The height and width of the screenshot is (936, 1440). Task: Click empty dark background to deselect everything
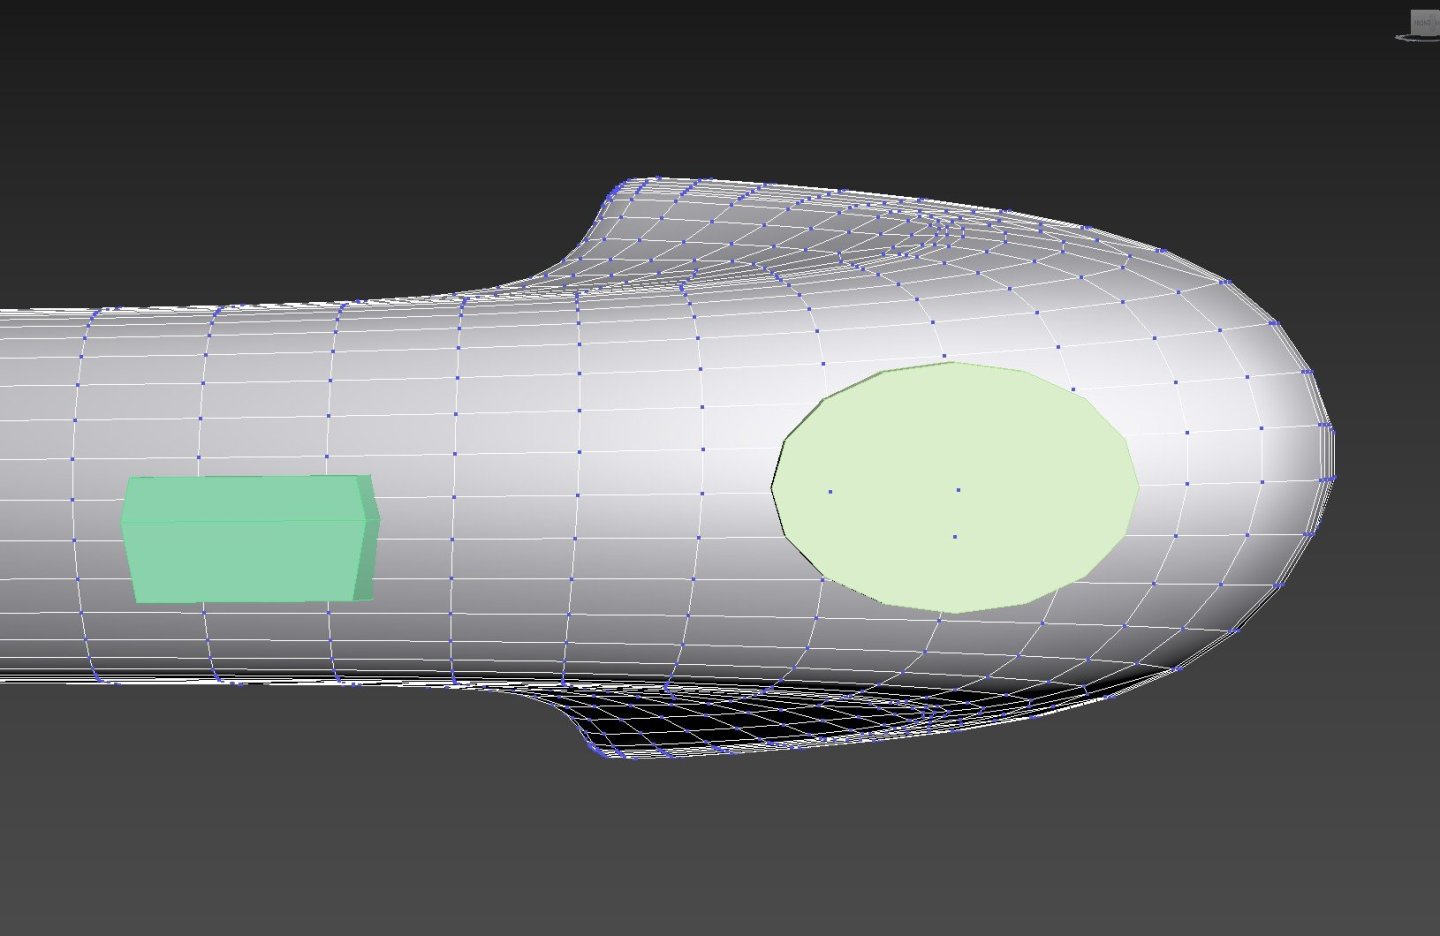click(x=300, y=100)
